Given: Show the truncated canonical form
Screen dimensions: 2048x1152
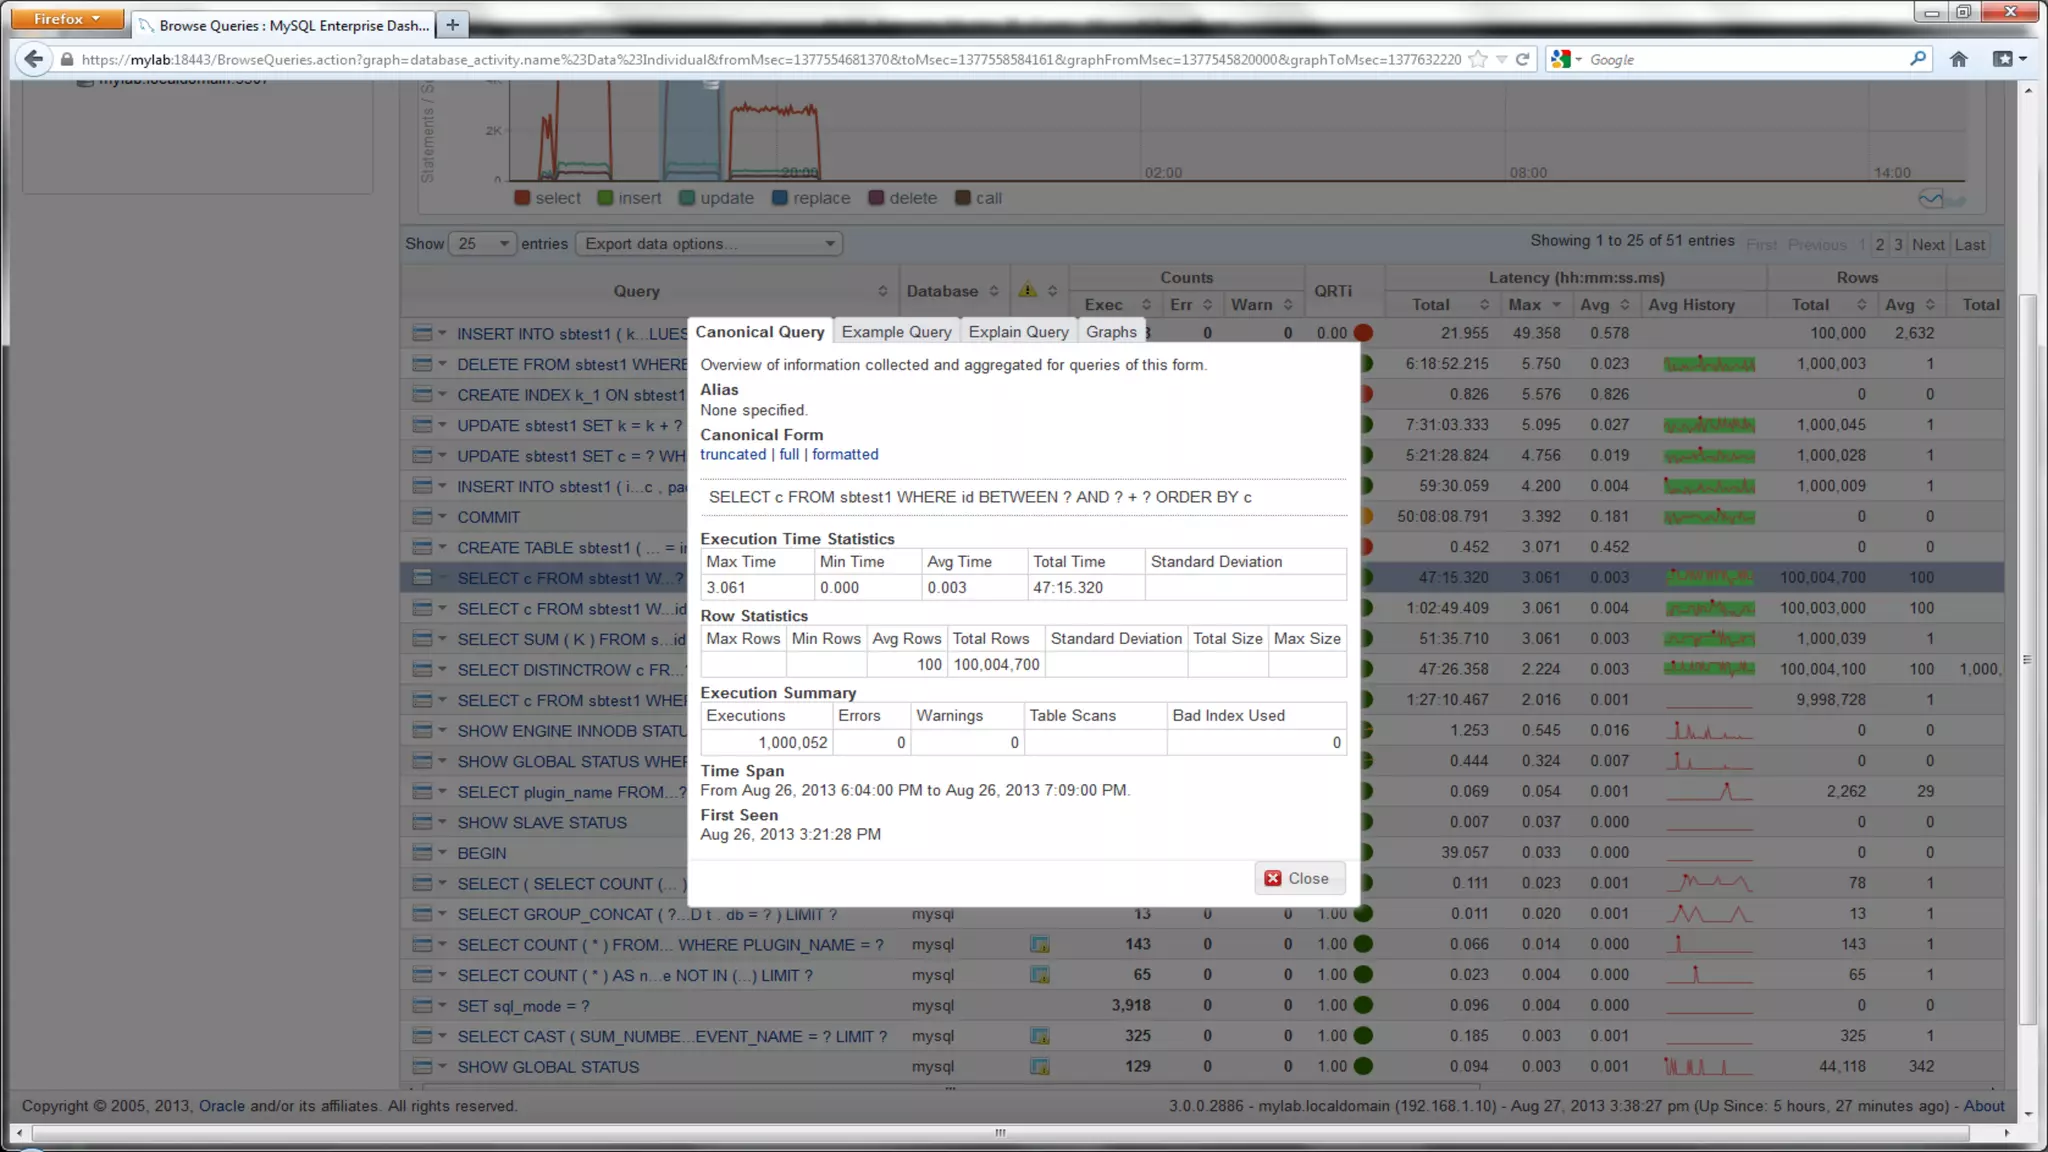Looking at the screenshot, I should [733, 454].
